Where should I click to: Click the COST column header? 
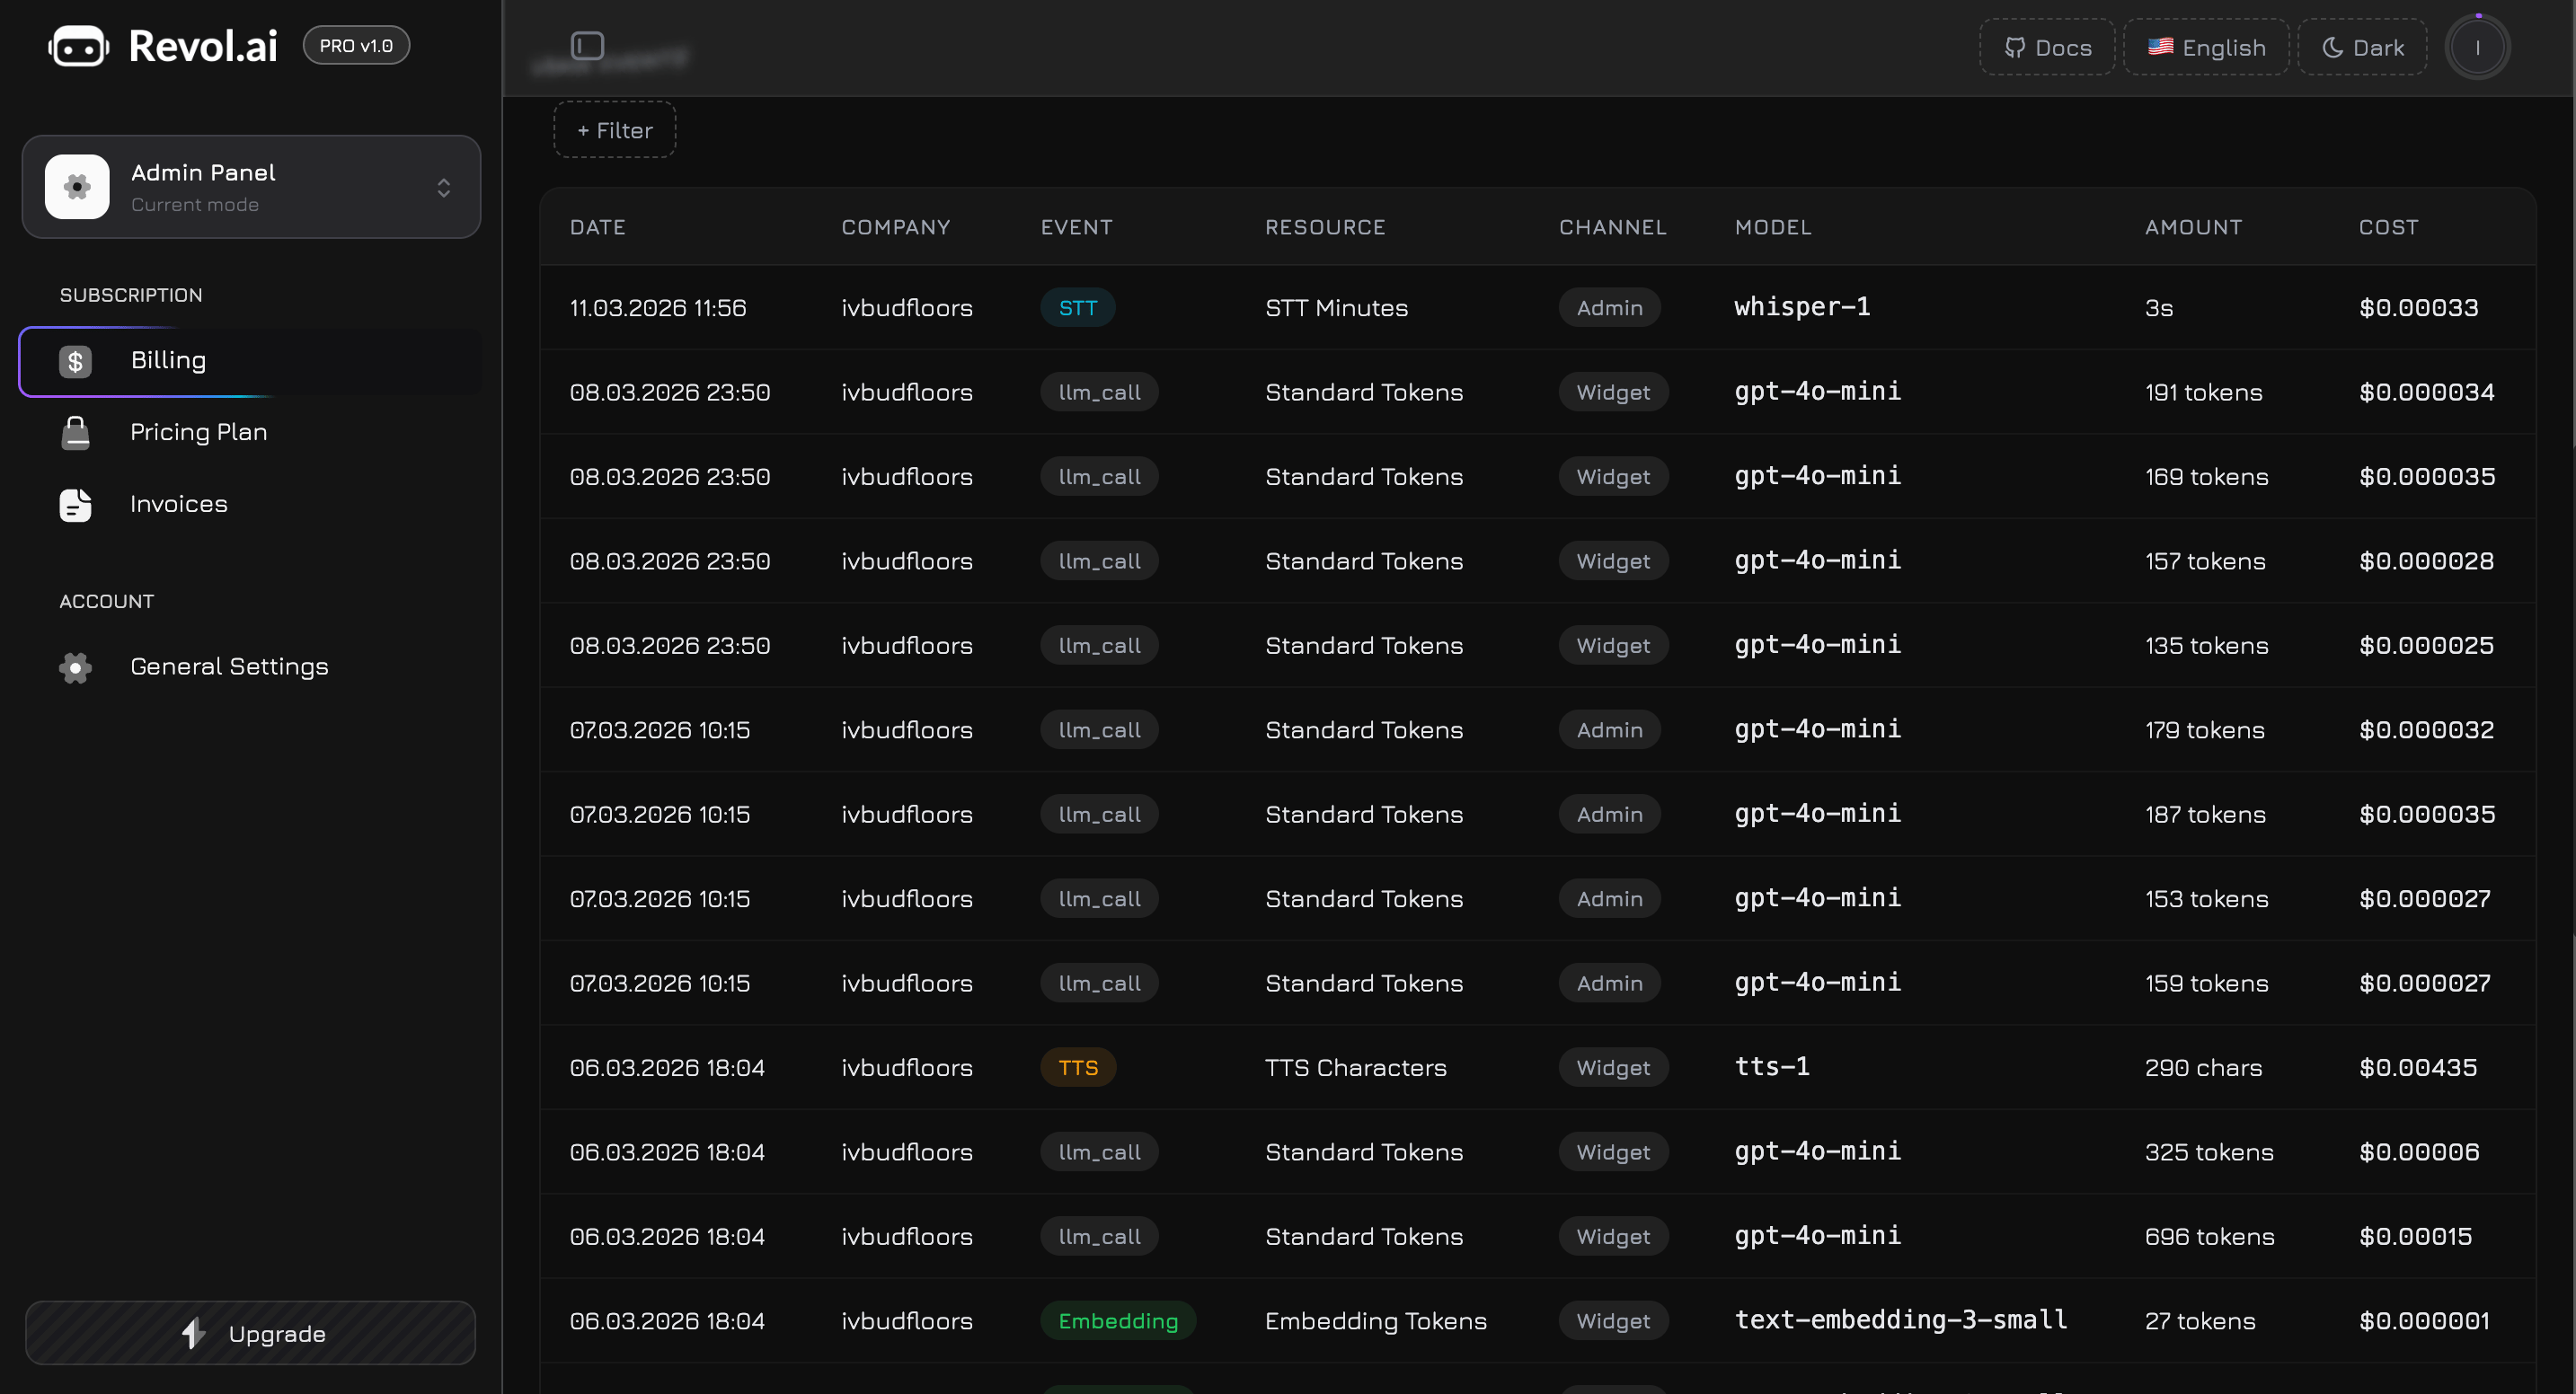(2388, 227)
